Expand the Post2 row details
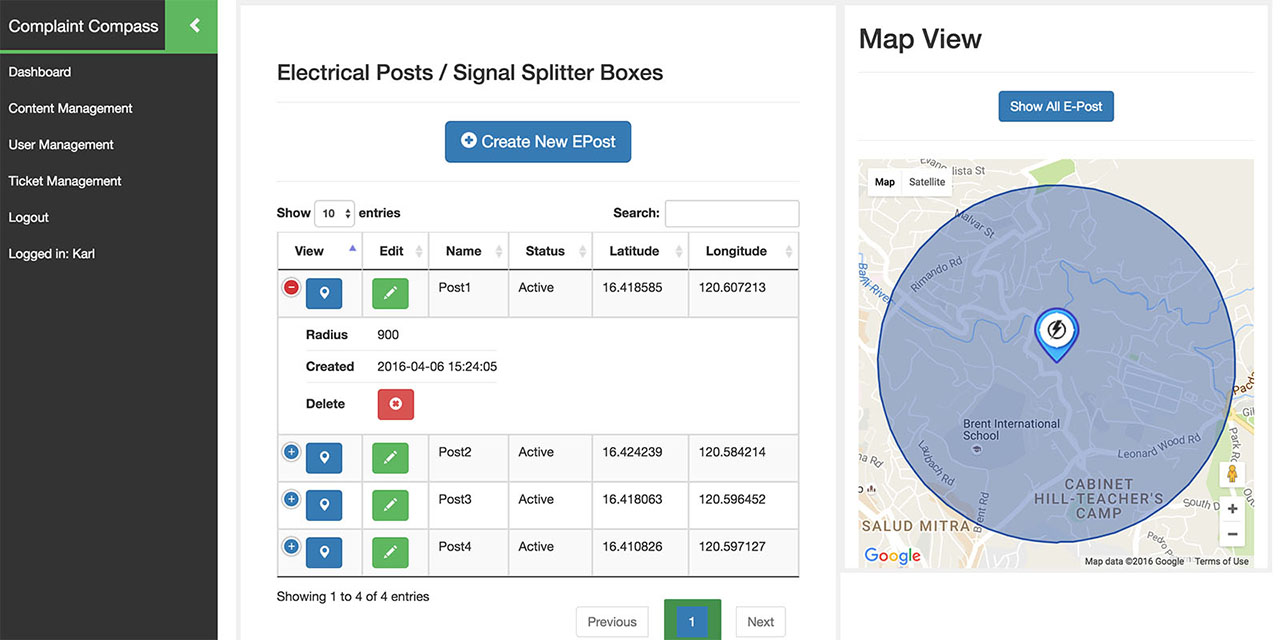The image size is (1280, 640). coord(291,452)
